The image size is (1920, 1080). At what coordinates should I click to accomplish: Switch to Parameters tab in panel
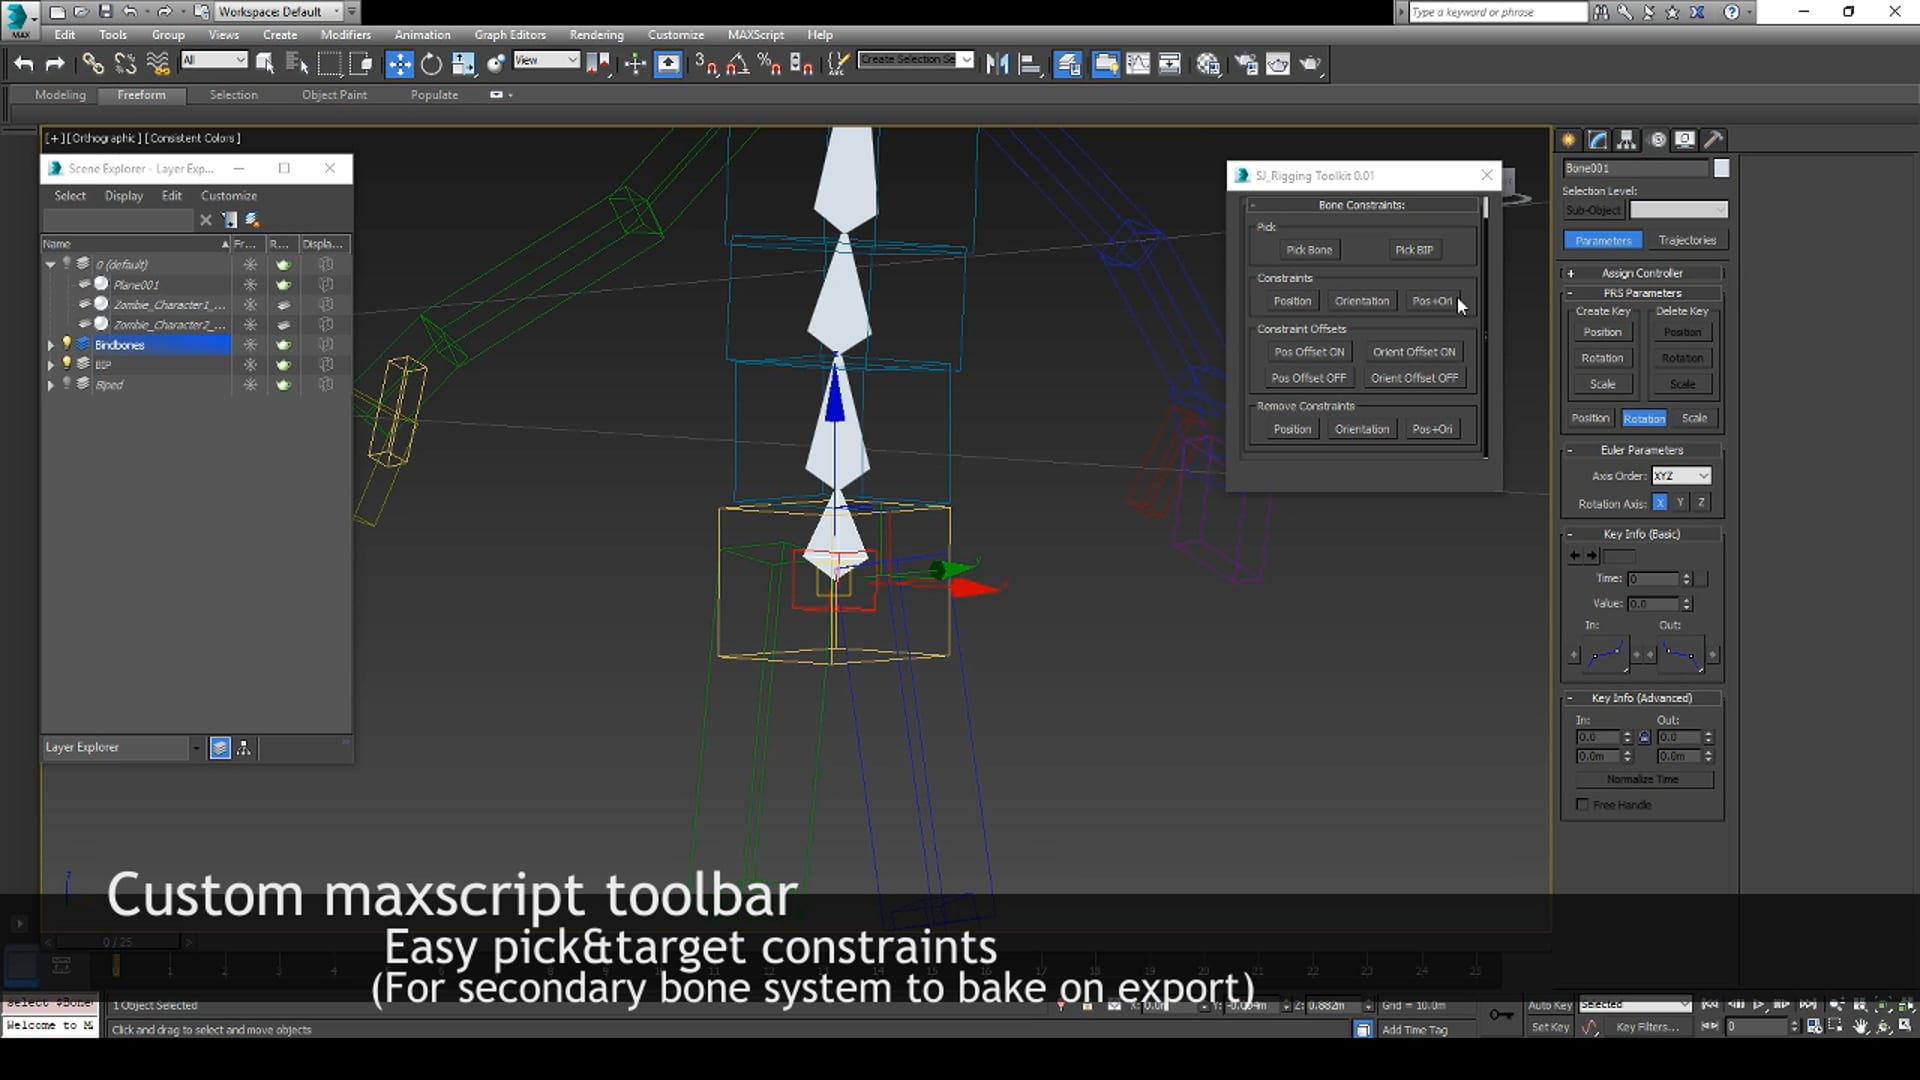pos(1604,240)
